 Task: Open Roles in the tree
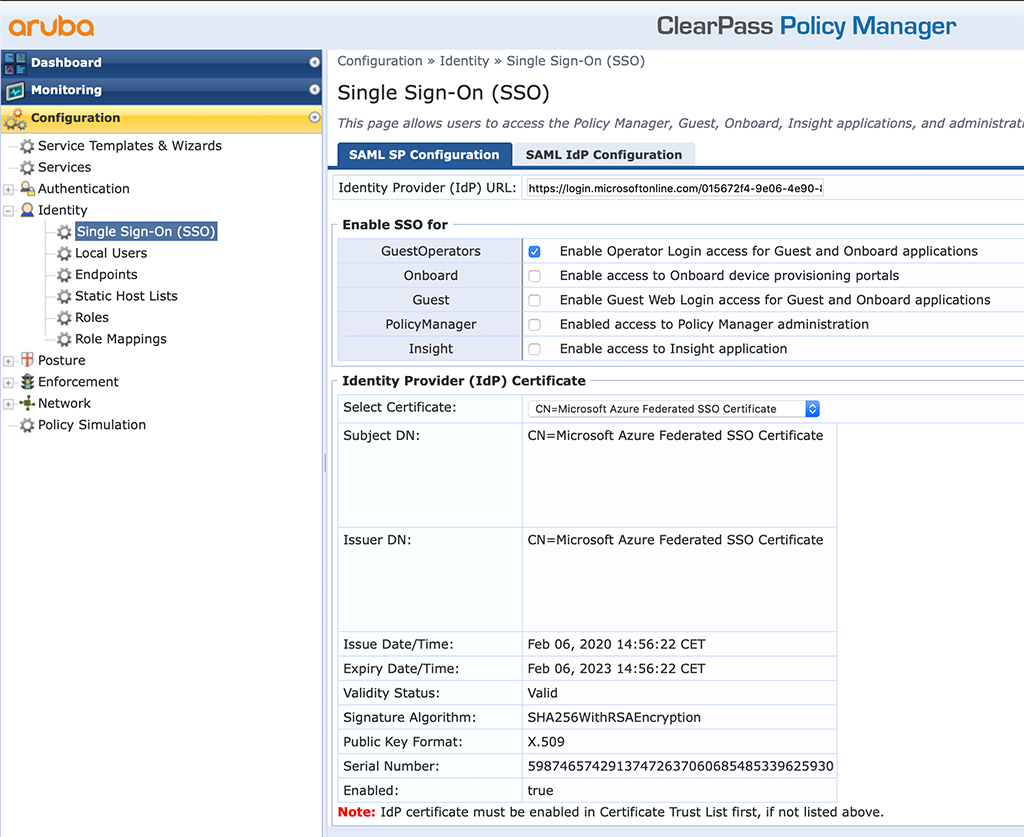coord(92,318)
